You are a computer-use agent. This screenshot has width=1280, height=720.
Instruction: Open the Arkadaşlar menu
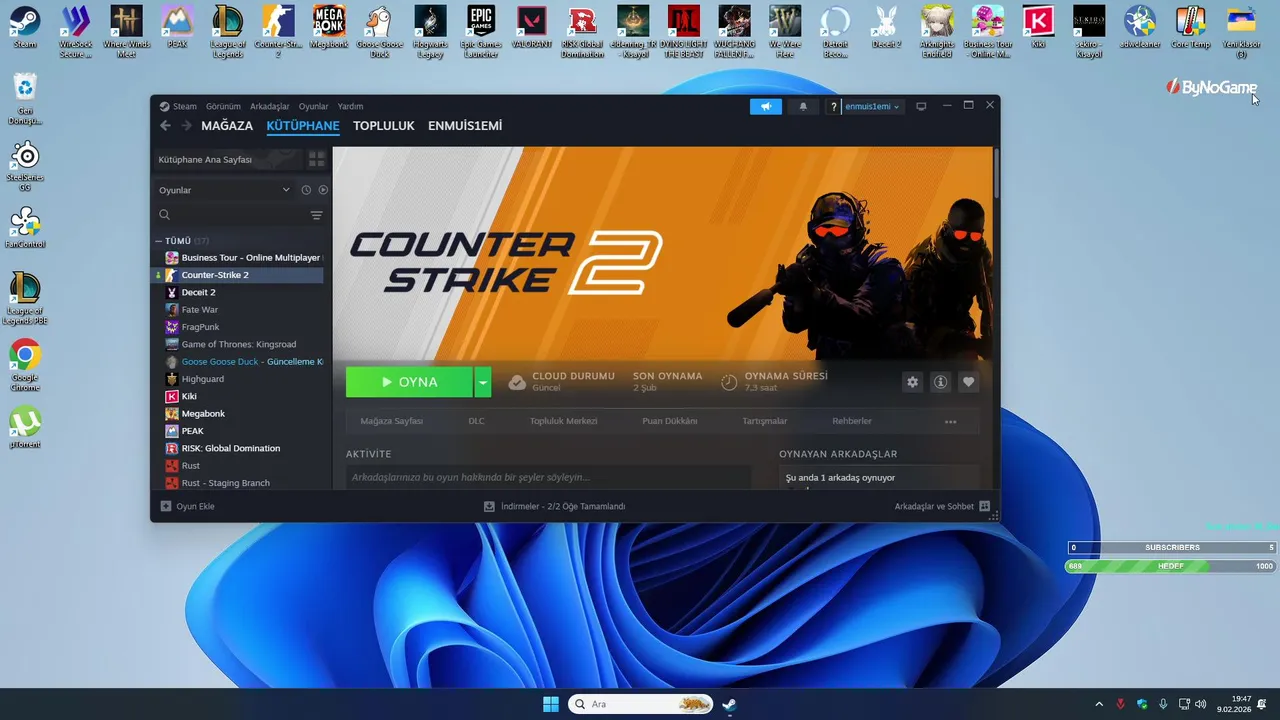tap(270, 106)
